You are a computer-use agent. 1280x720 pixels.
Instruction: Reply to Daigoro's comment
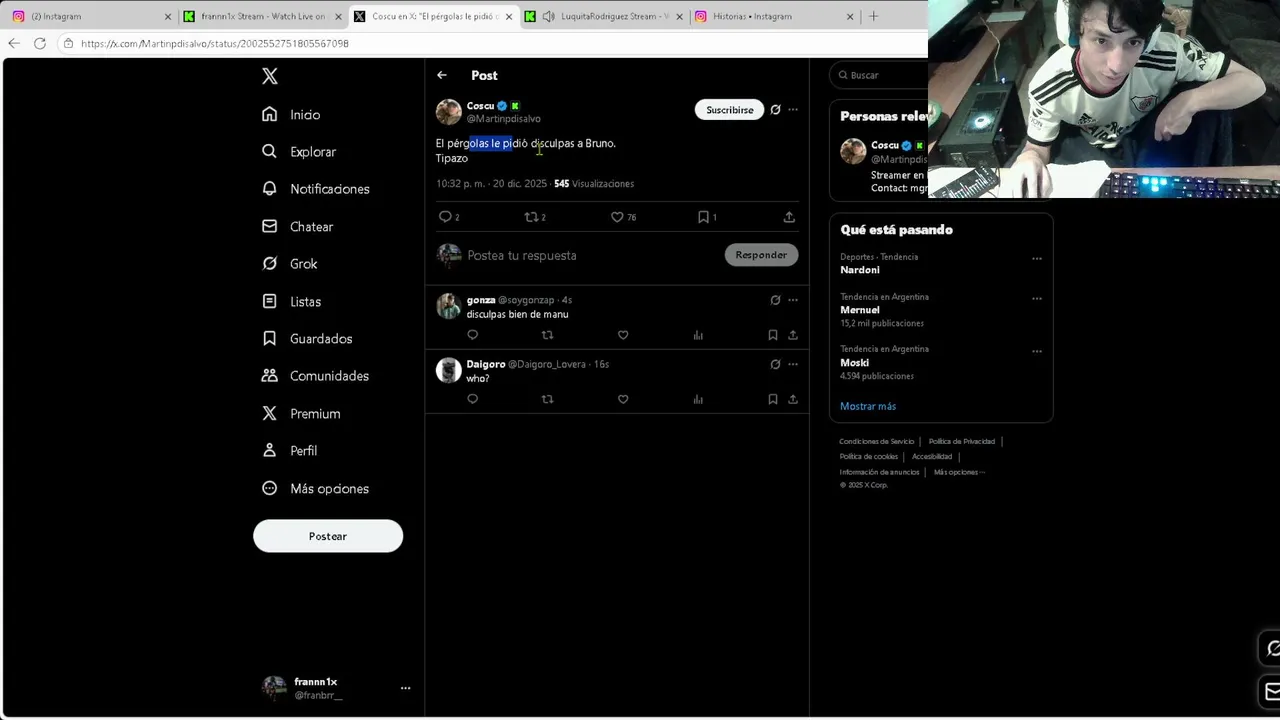473,399
